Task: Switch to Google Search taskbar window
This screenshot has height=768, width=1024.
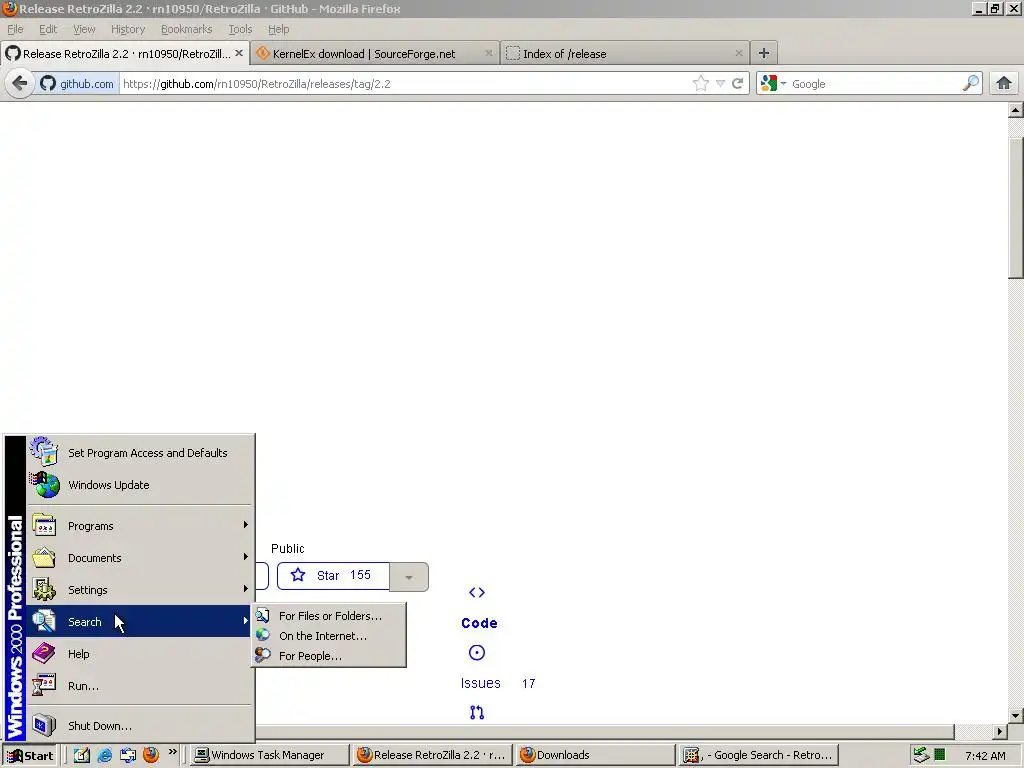Action: tap(758, 756)
